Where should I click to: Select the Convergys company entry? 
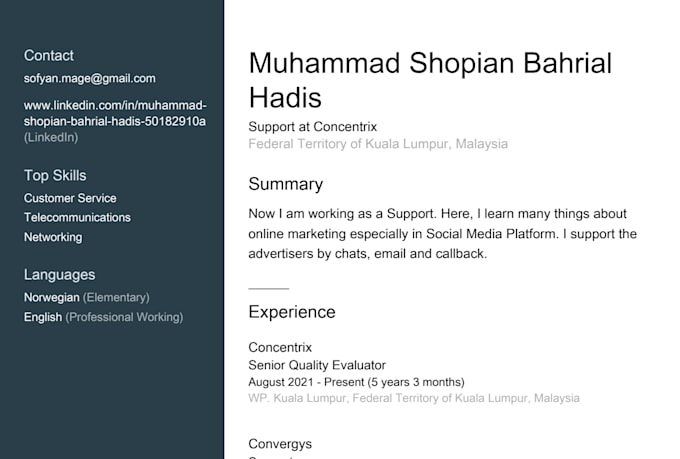(x=280, y=444)
